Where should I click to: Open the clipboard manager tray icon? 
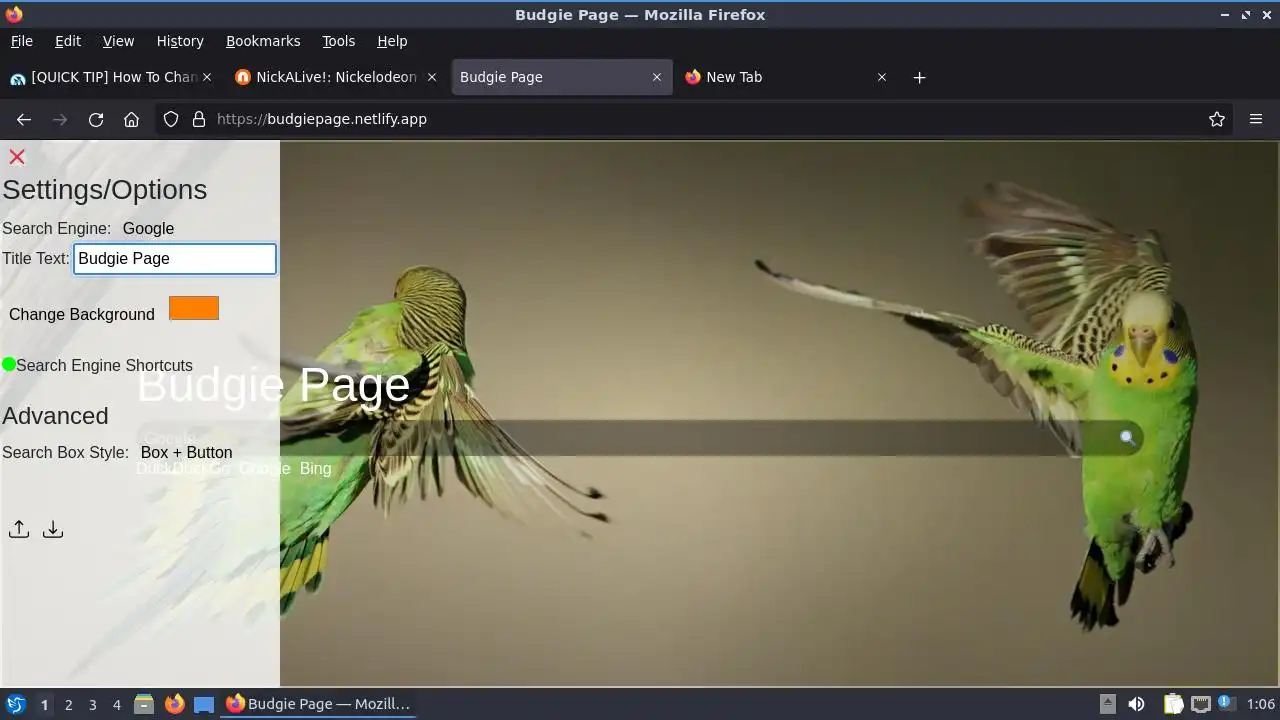pyautogui.click(x=1173, y=704)
